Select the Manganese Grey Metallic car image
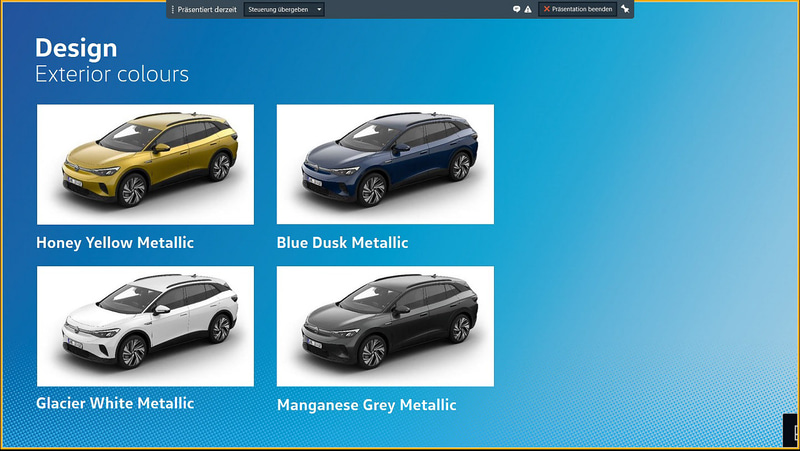Screen dimensions: 800x451 (385, 326)
